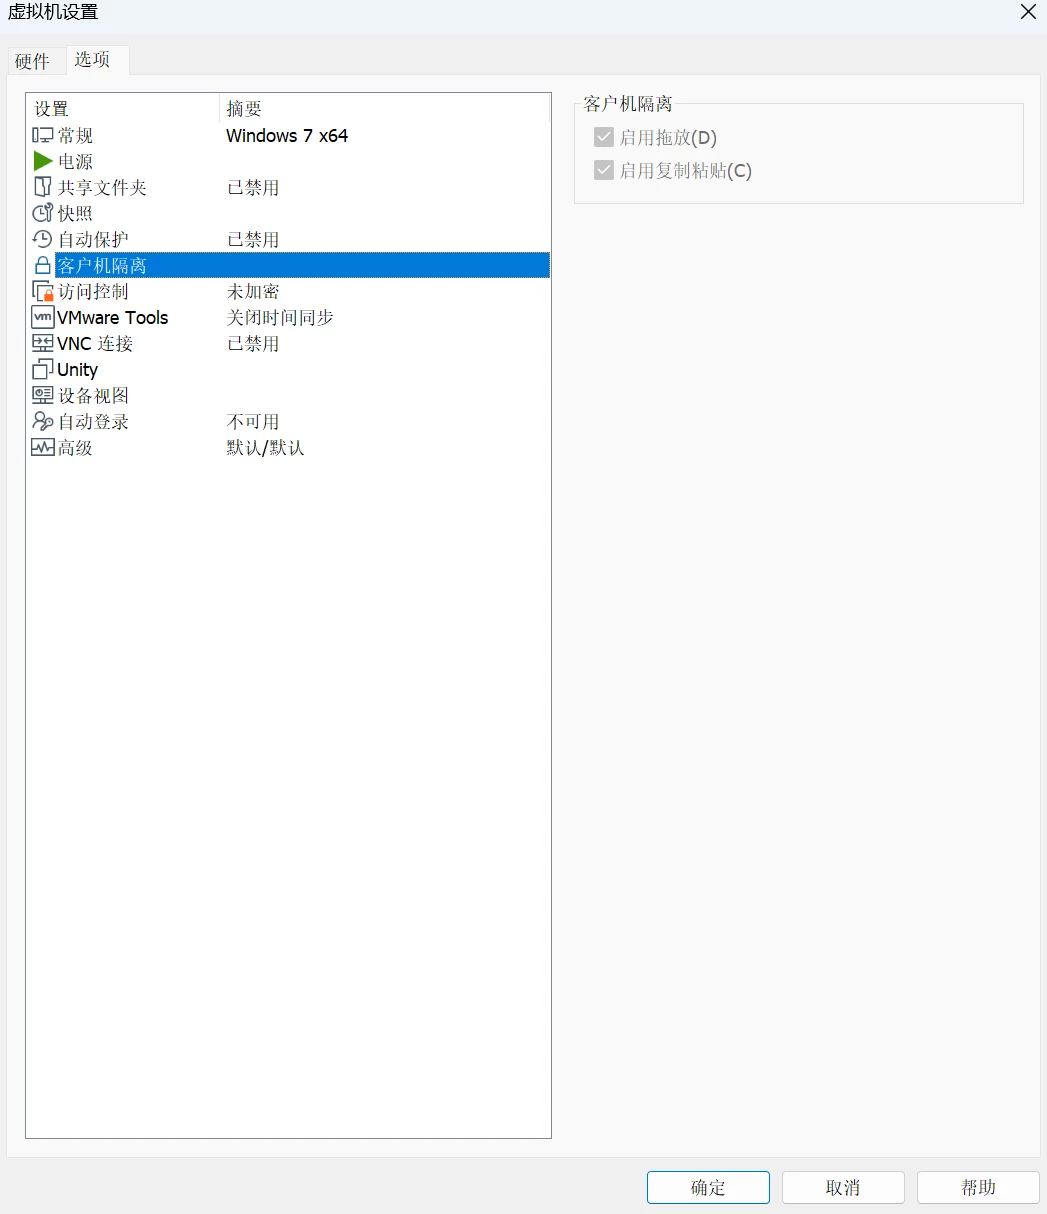
Task: Click the green Power (电源) play icon
Action: point(43,162)
